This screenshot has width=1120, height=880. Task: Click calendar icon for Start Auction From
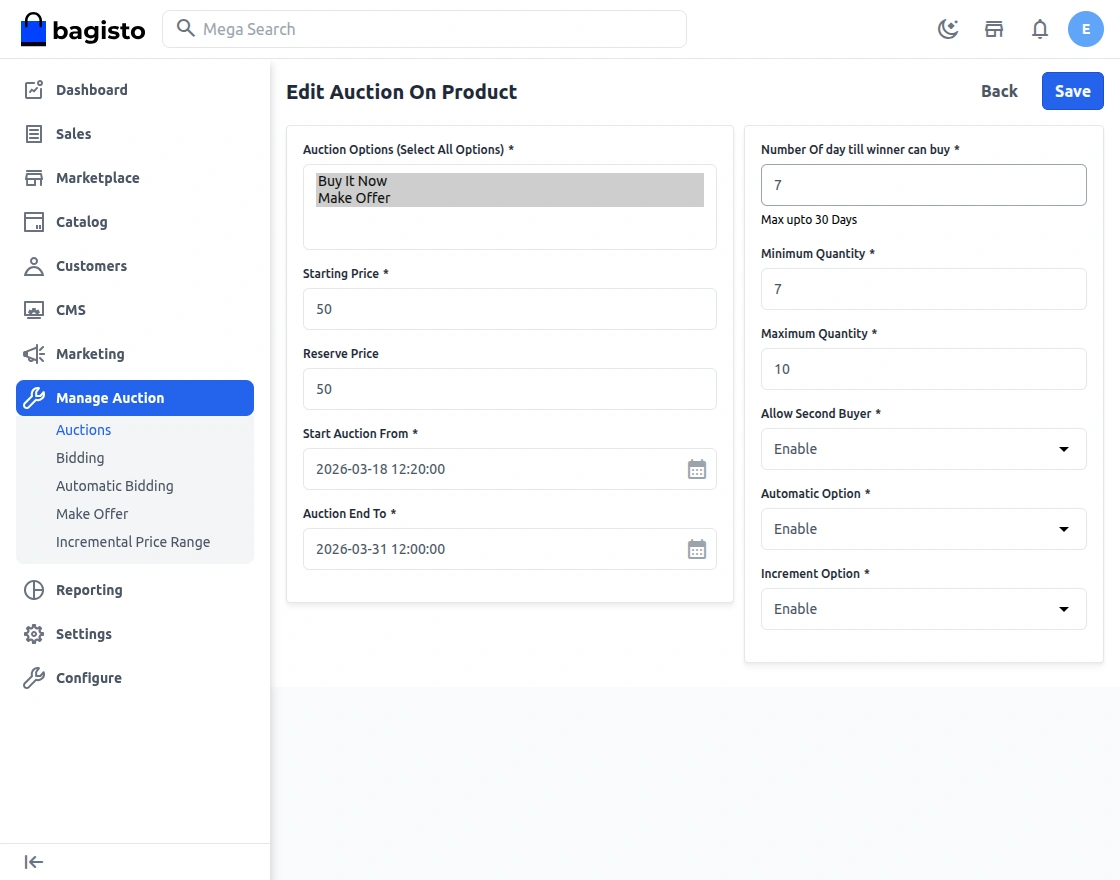pos(697,469)
